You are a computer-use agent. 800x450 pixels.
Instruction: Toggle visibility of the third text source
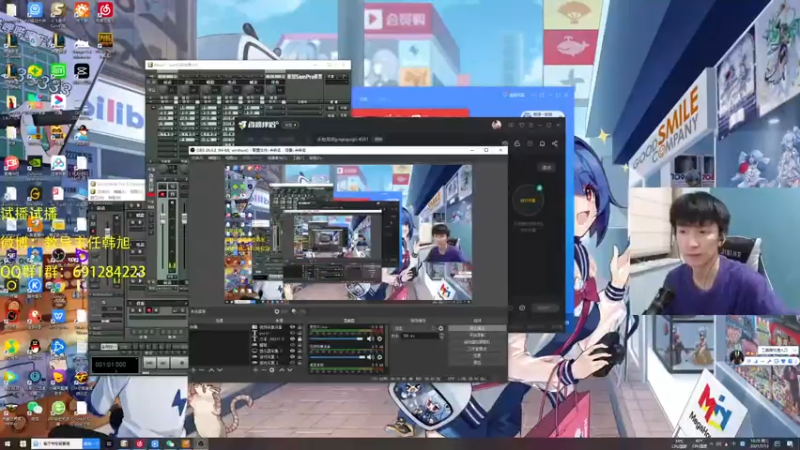pos(292,339)
